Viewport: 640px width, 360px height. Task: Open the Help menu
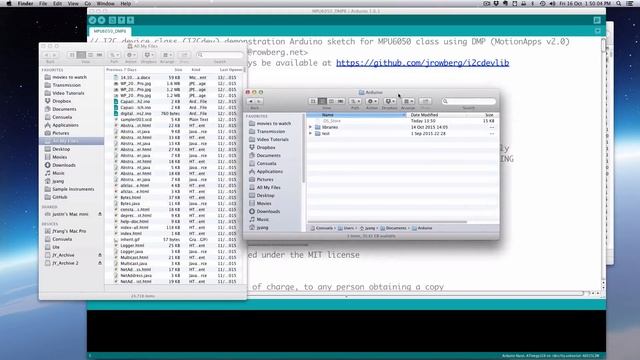click(x=125, y=3)
